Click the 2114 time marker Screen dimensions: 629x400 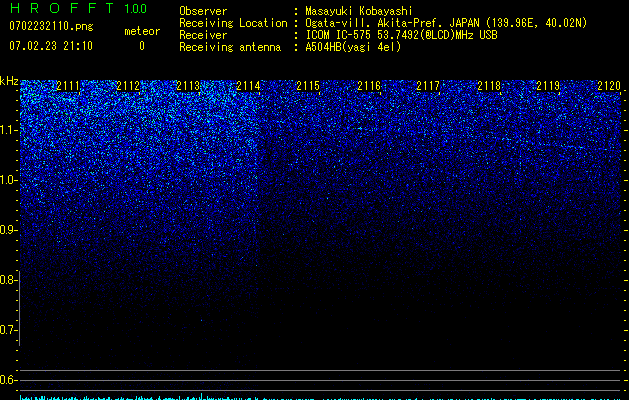248,86
